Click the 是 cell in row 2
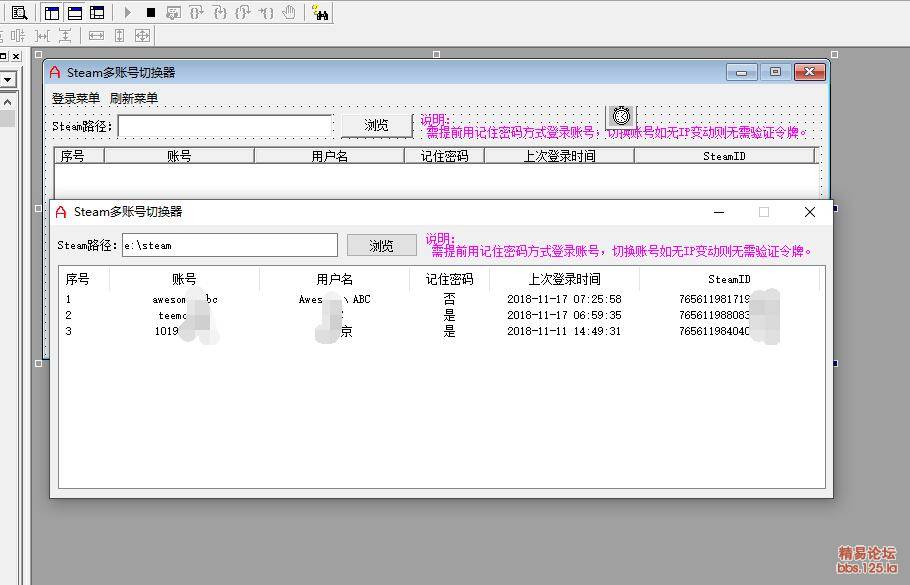This screenshot has height=585, width=910. [x=449, y=315]
